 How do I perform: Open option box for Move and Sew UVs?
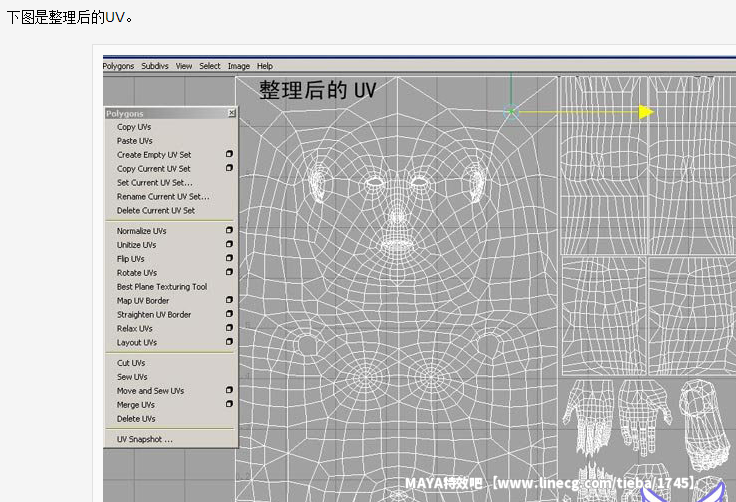(229, 390)
